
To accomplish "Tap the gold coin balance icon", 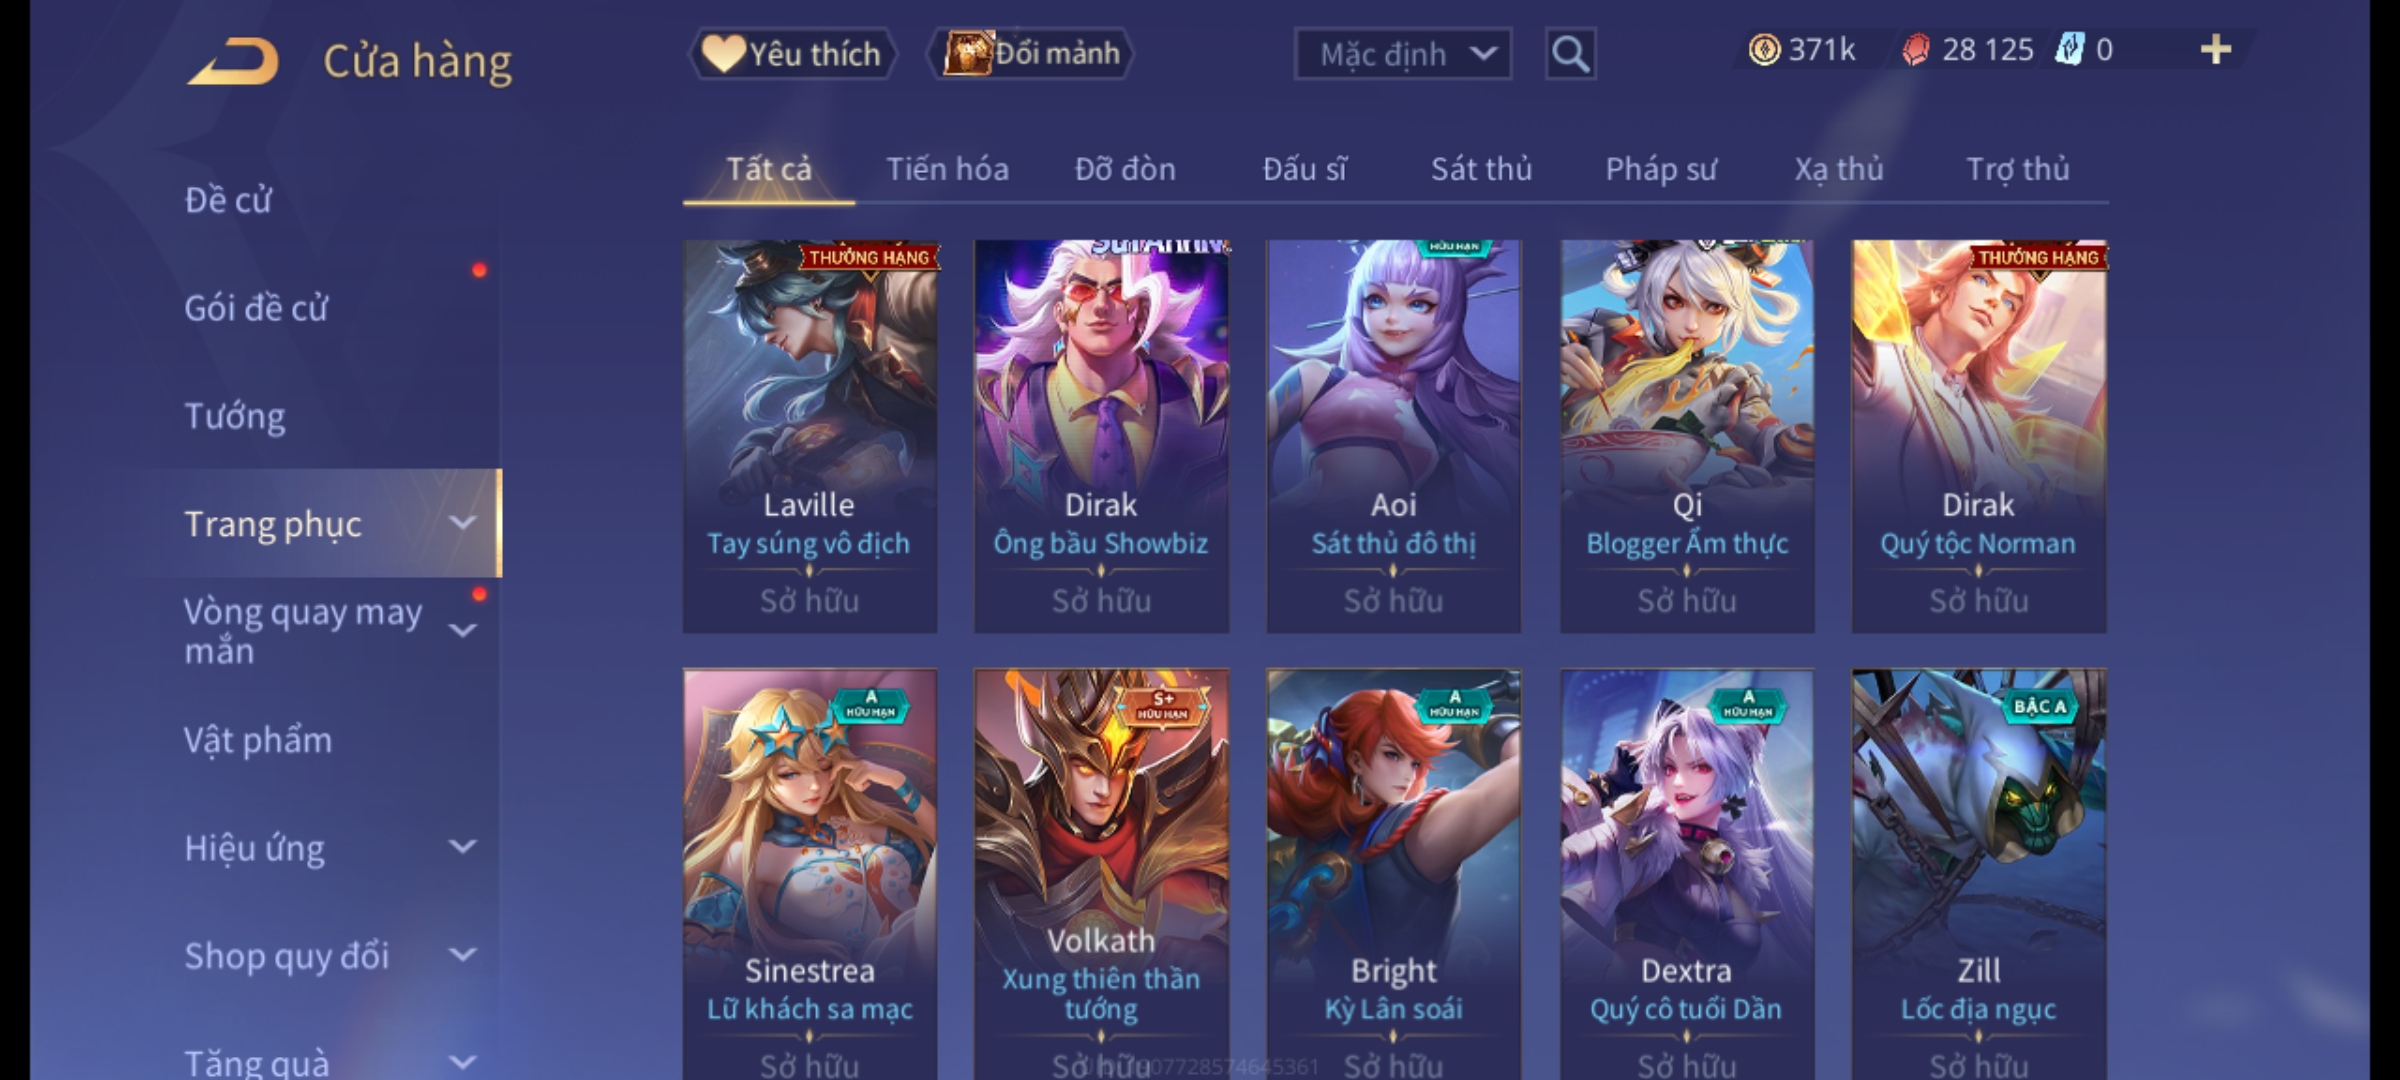I will pos(1764,50).
